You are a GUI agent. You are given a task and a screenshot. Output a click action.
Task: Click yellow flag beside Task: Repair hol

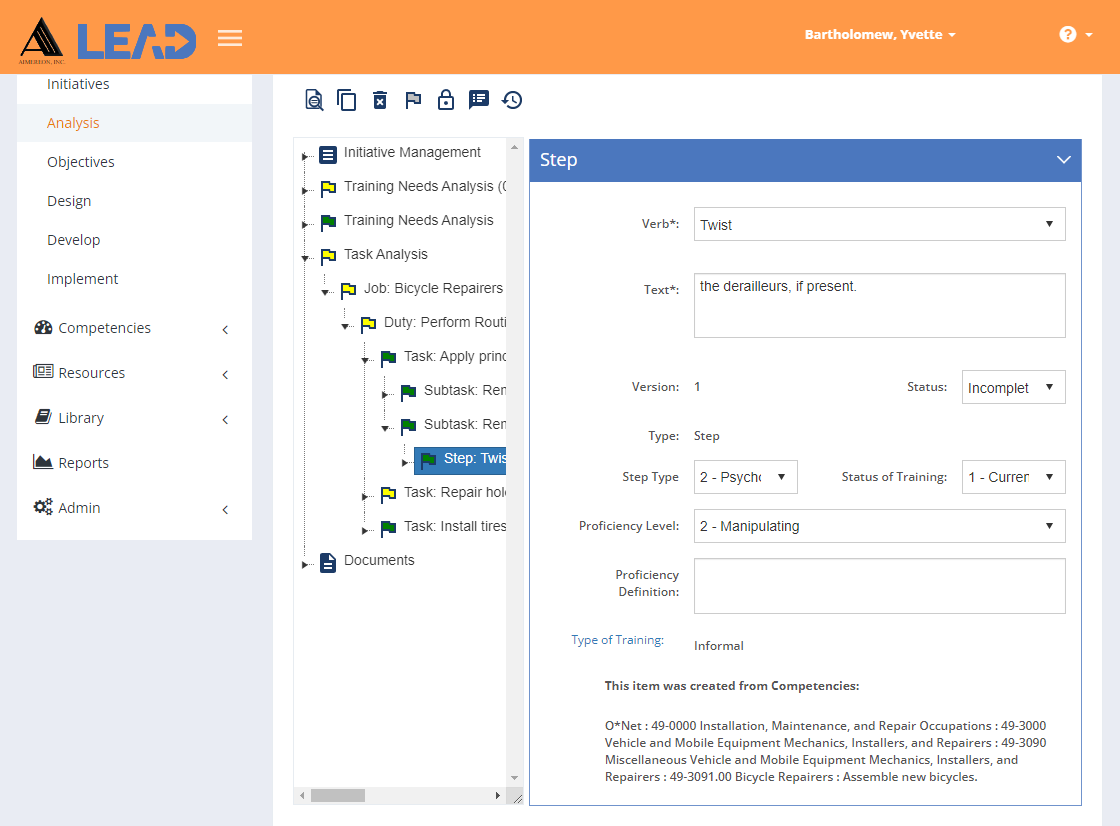coord(389,494)
